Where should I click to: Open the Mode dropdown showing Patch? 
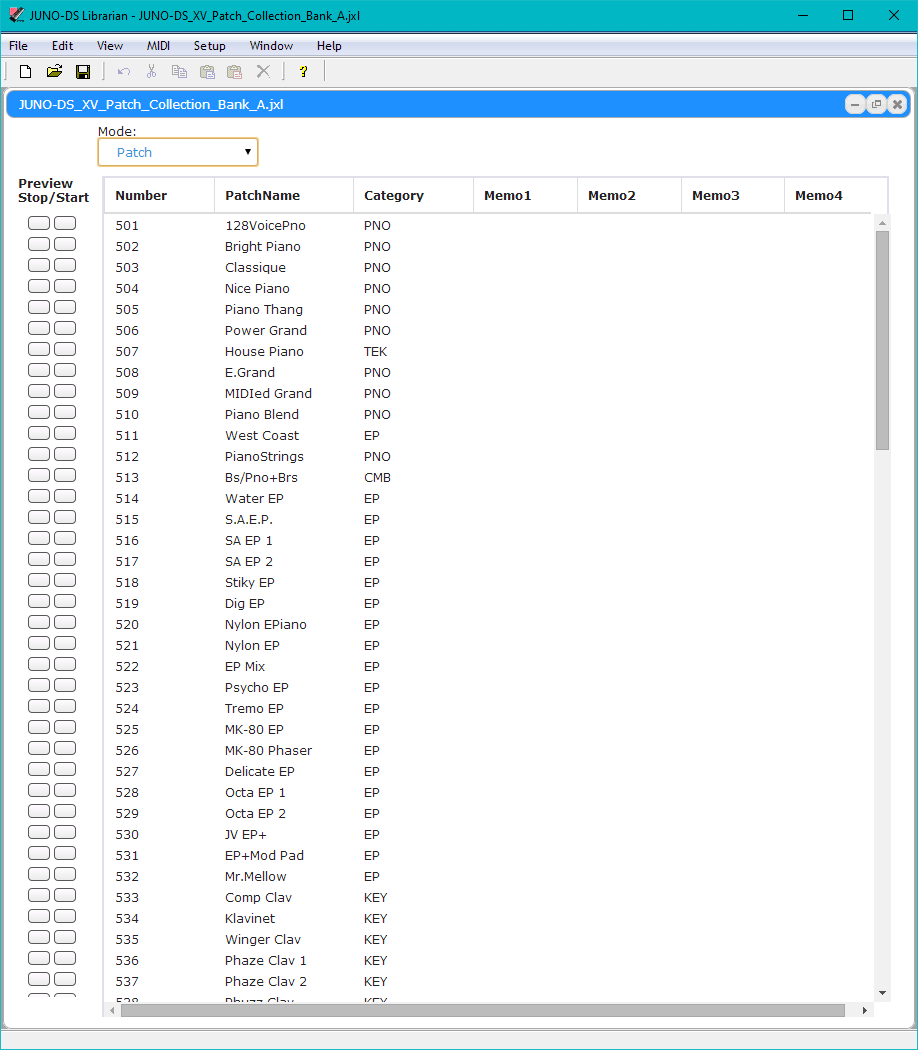tap(178, 152)
